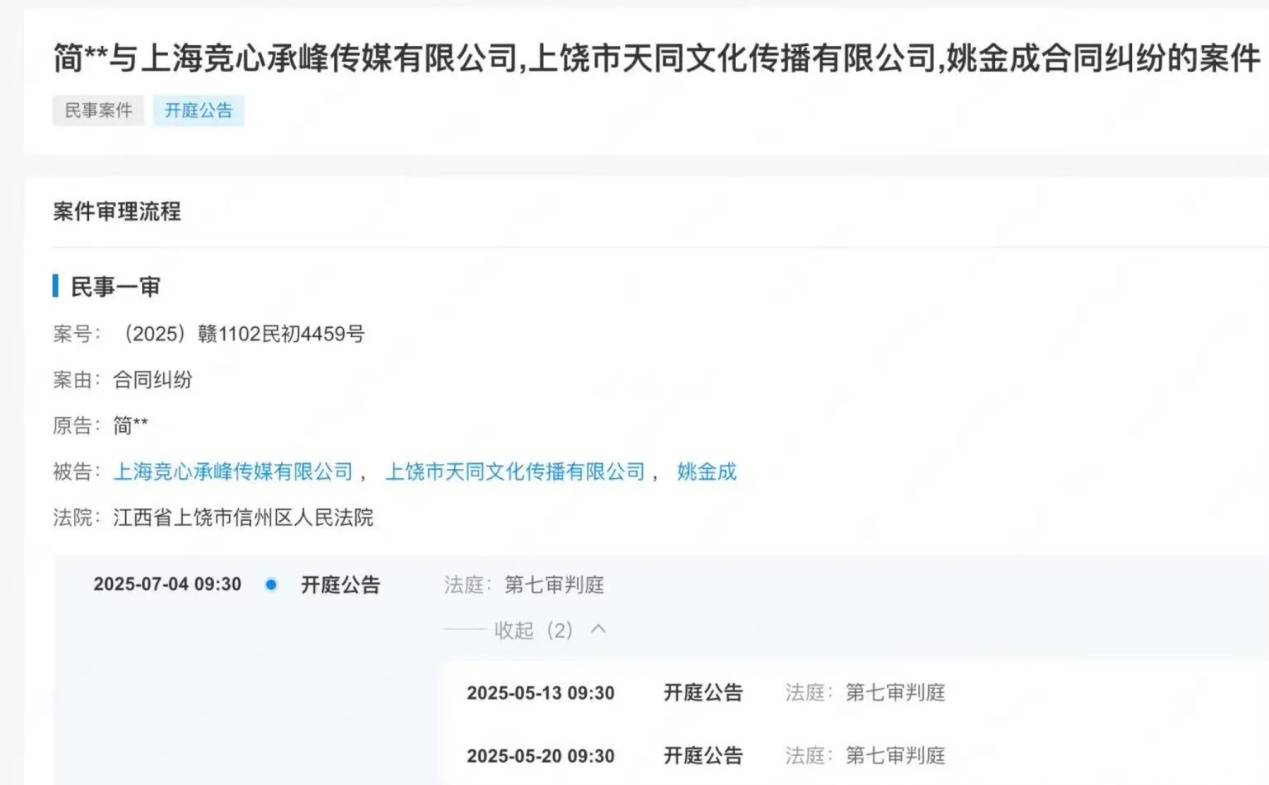The image size is (1269, 785).
Task: Click 第七审判庭 in the 2025-05-20 row
Action: (x=895, y=756)
